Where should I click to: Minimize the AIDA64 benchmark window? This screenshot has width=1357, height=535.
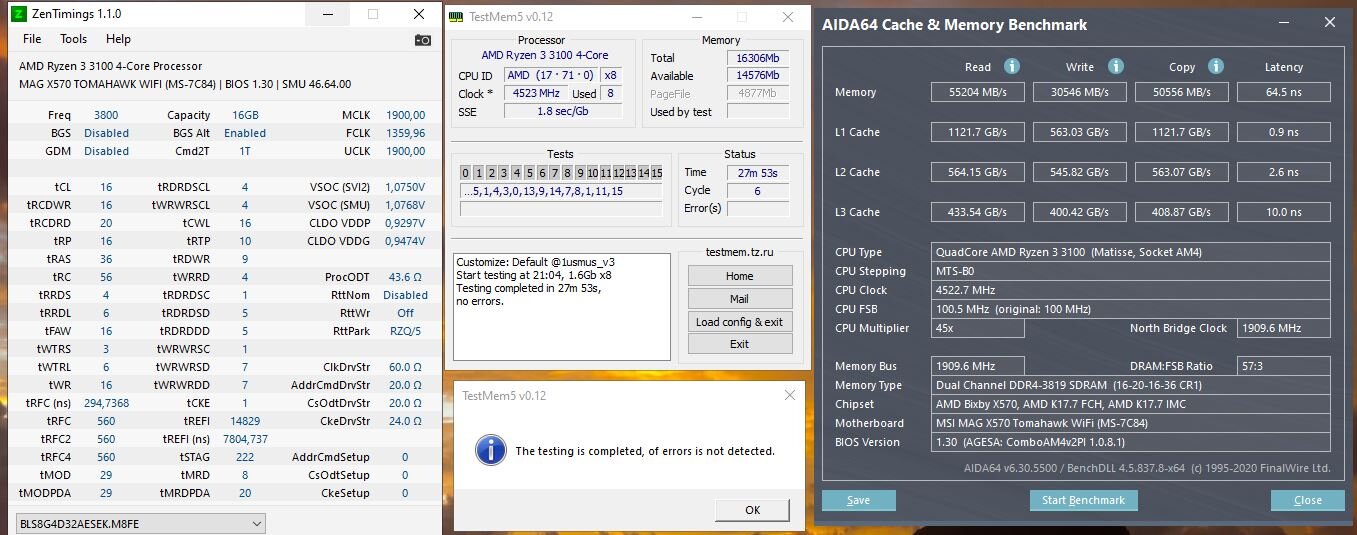(1282, 23)
